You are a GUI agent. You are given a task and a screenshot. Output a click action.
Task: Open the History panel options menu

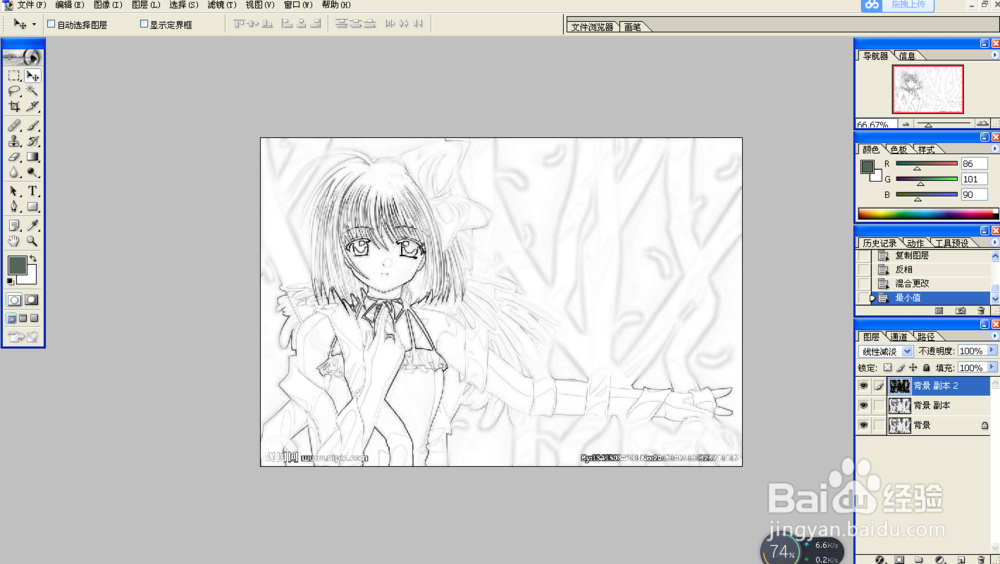[x=994, y=242]
